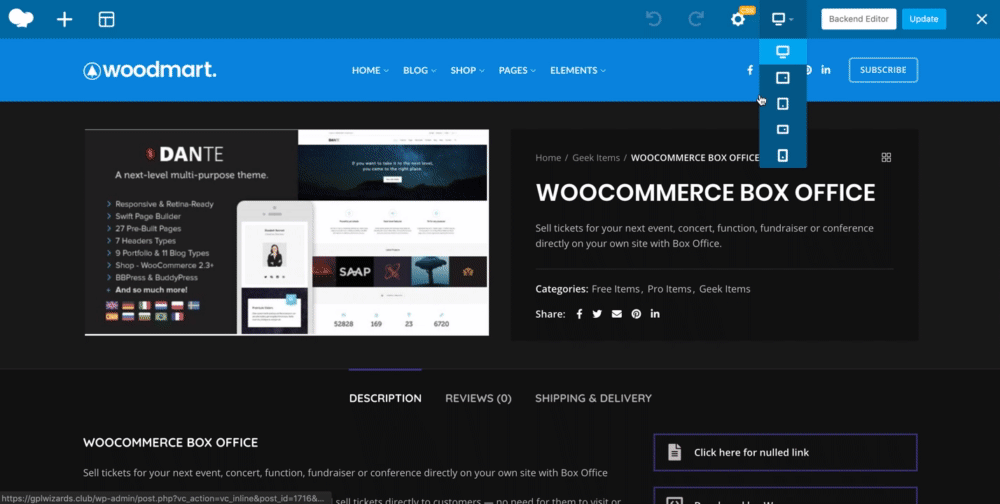1000x504 pixels.
Task: Share product on Facebook icon
Action: 579,314
